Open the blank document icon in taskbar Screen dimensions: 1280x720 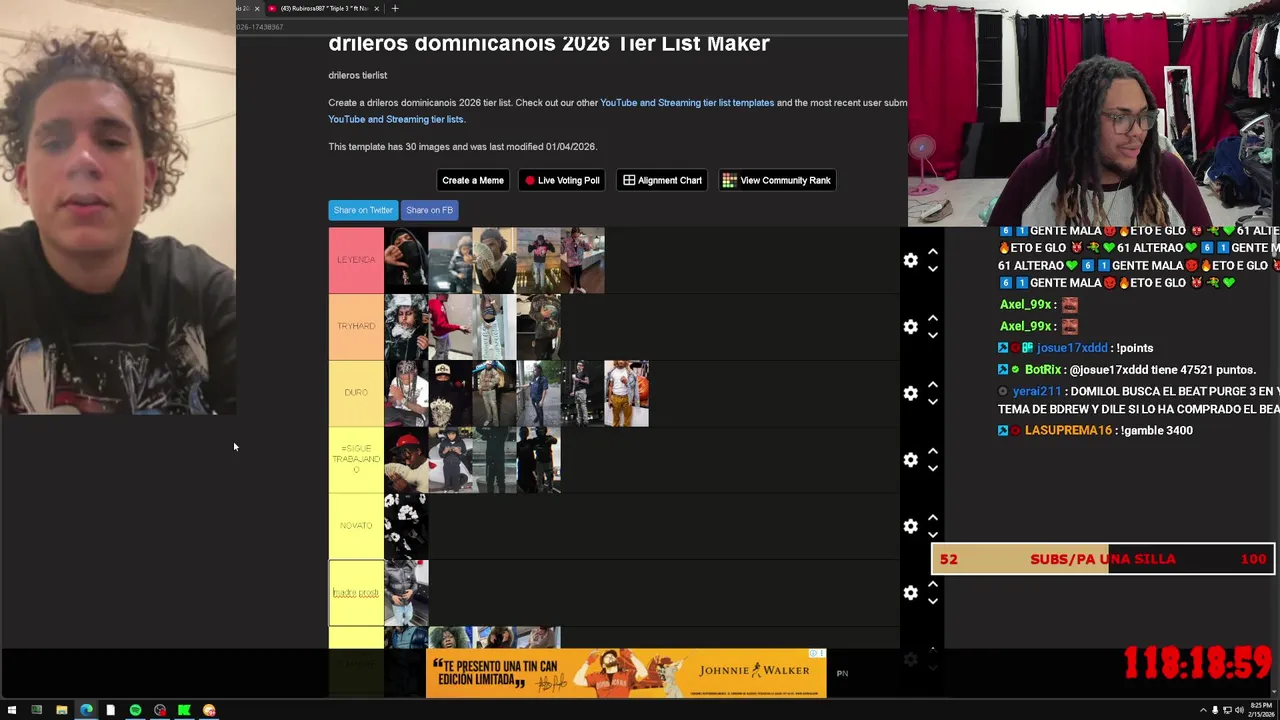(110, 710)
